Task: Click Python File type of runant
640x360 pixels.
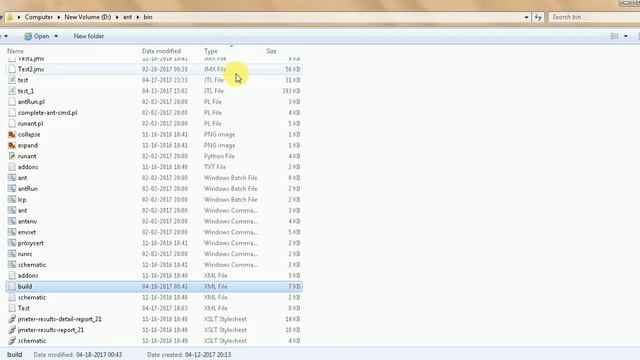Action: pos(219,156)
